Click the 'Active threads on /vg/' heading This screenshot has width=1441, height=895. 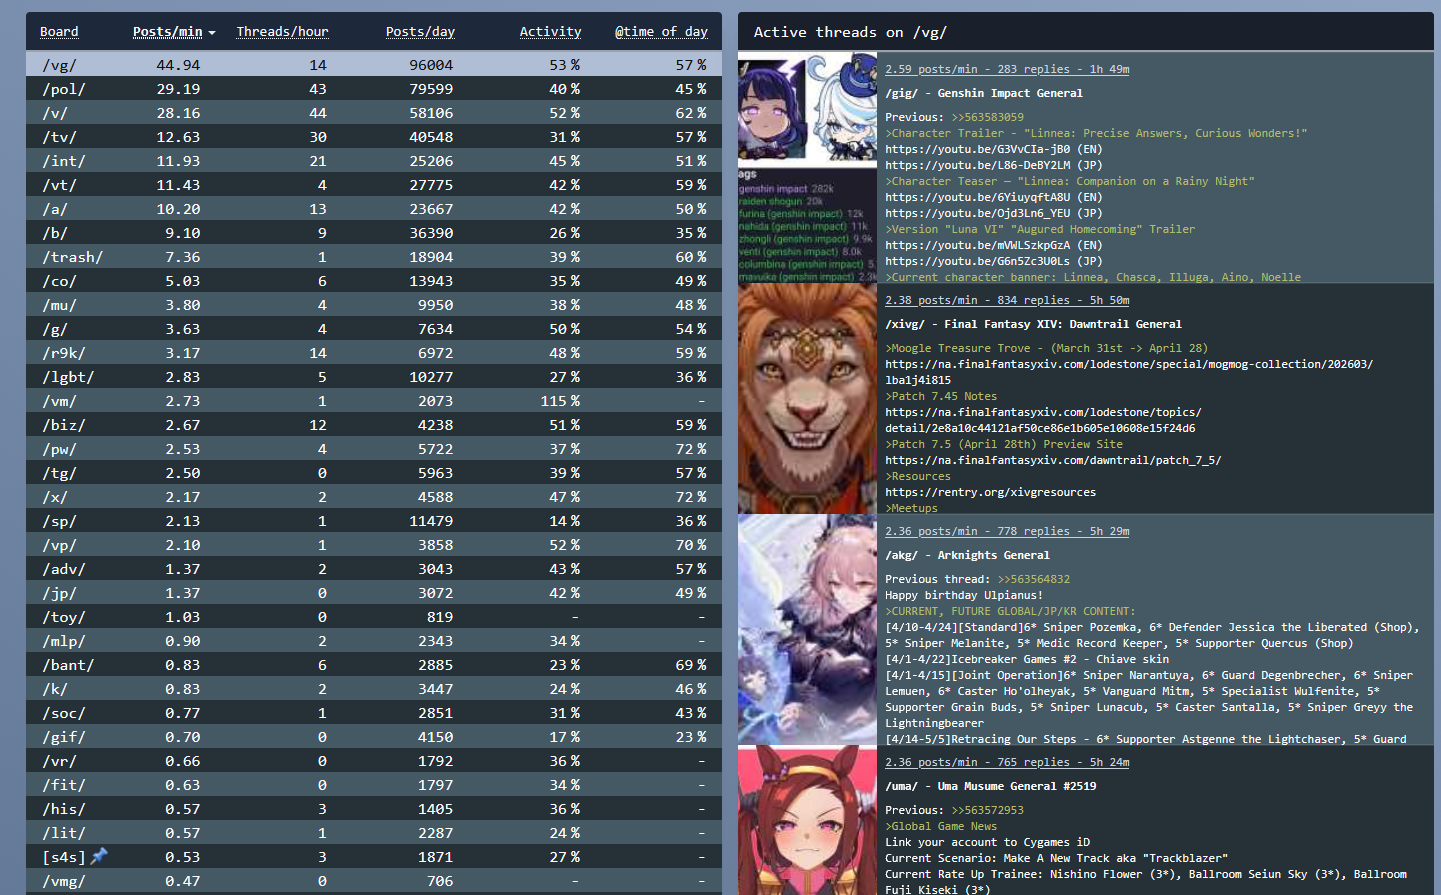(850, 32)
